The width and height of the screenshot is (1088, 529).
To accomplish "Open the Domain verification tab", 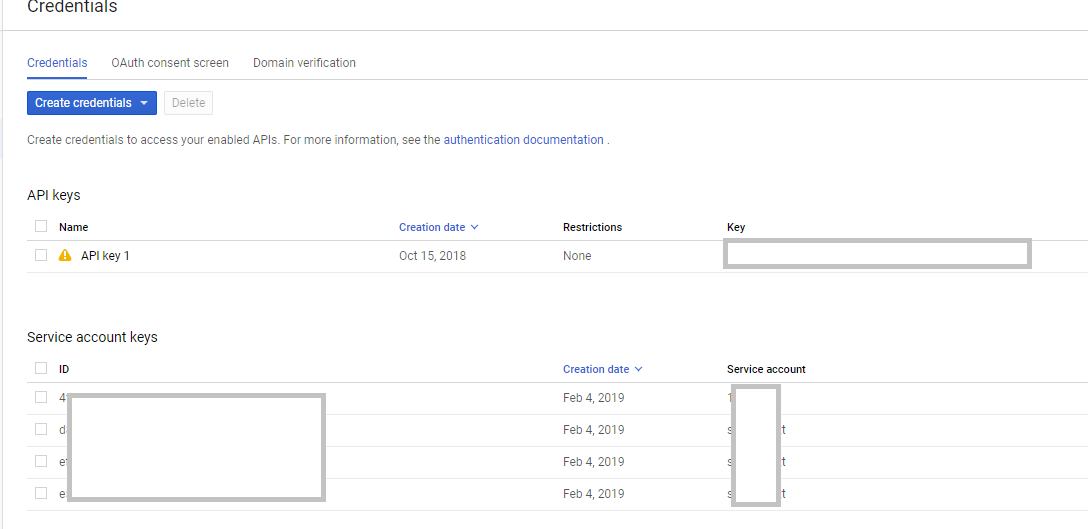I will pyautogui.click(x=305, y=62).
